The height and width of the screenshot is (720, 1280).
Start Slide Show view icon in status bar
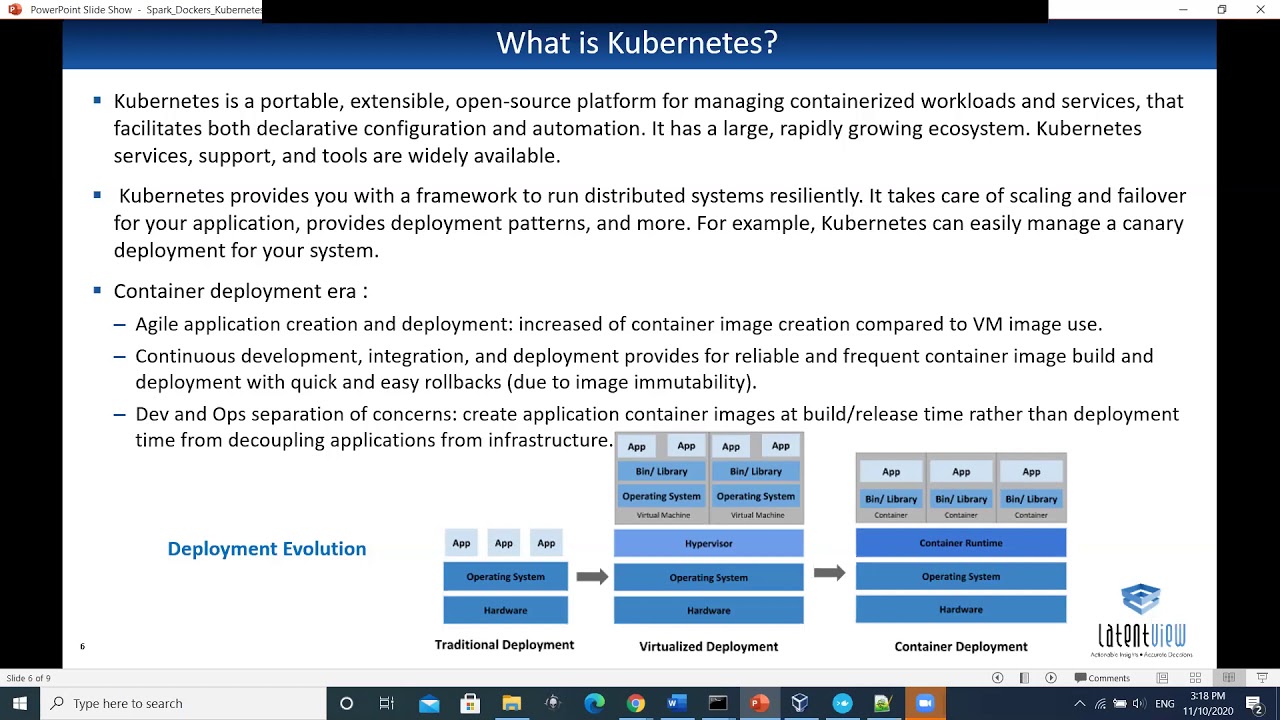[x=1262, y=678]
